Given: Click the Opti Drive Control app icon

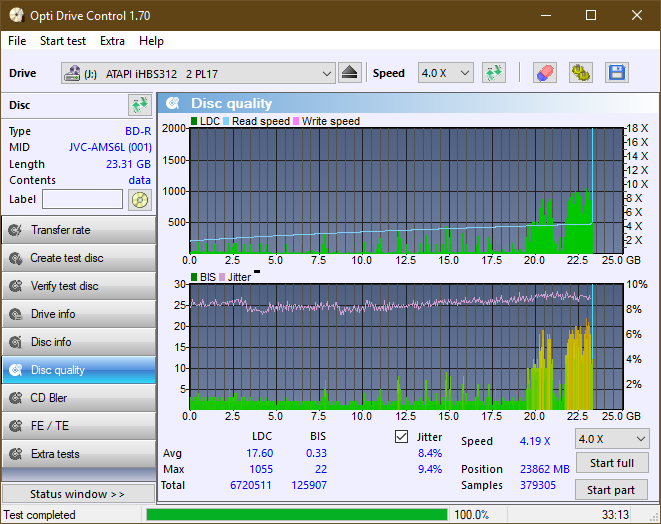Looking at the screenshot, I should (16, 15).
